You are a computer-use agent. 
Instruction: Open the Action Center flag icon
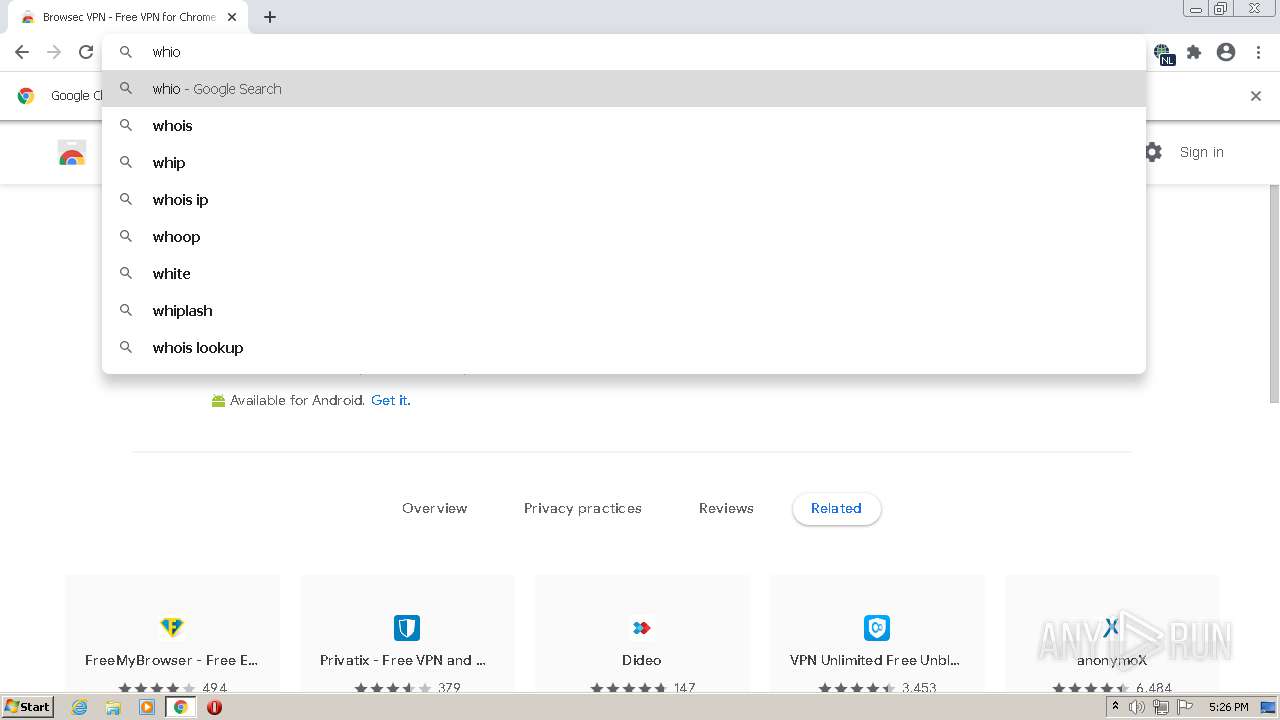point(1185,707)
